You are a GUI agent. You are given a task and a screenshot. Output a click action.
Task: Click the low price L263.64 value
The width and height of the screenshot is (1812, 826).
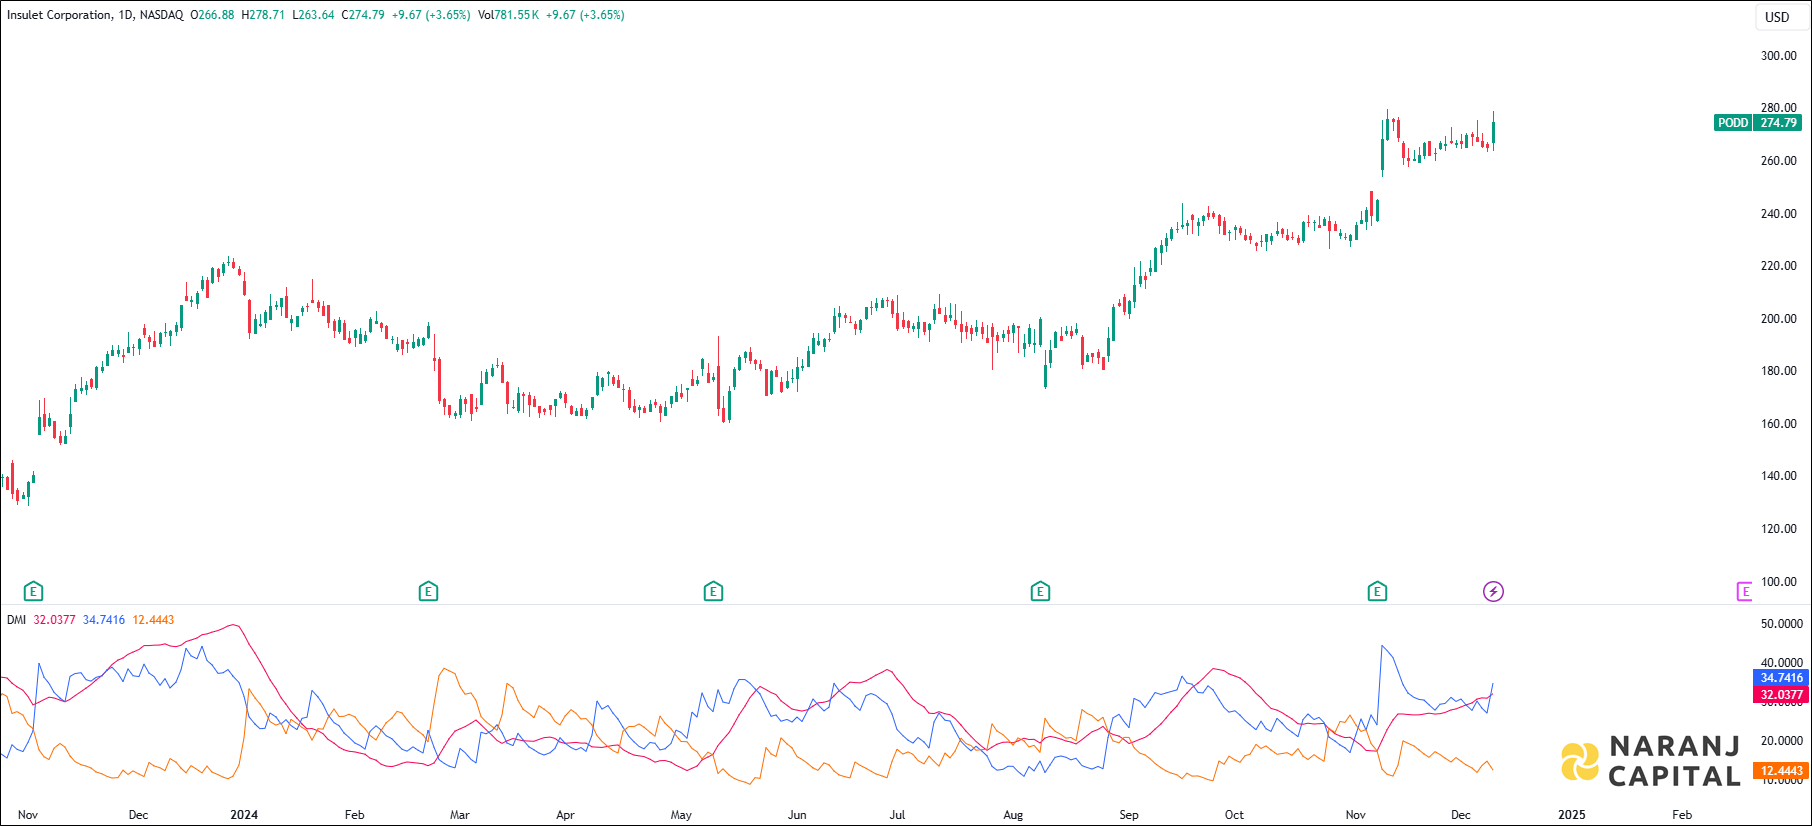coord(313,15)
